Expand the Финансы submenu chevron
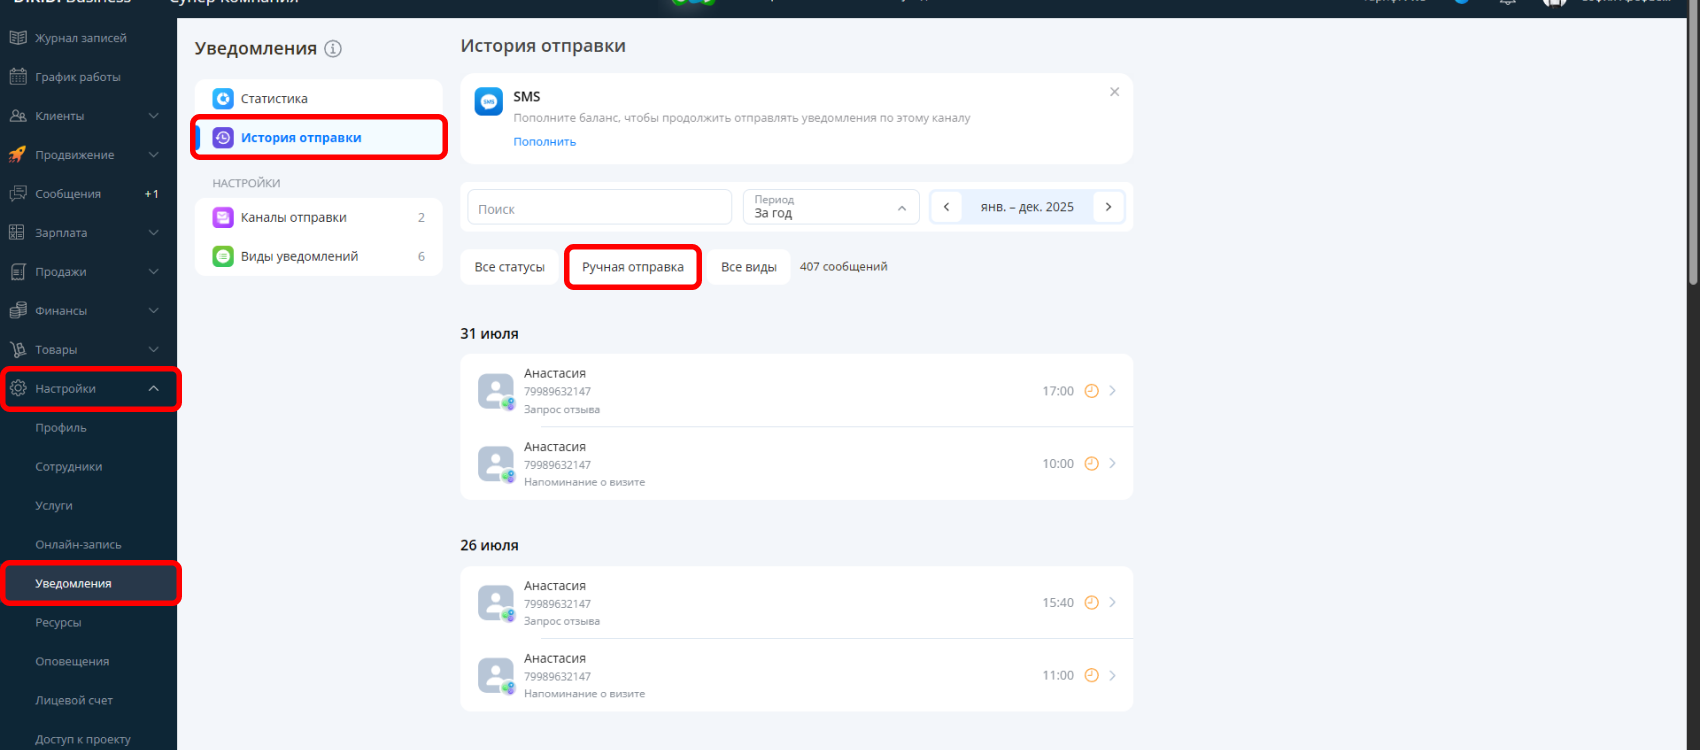 coord(154,311)
